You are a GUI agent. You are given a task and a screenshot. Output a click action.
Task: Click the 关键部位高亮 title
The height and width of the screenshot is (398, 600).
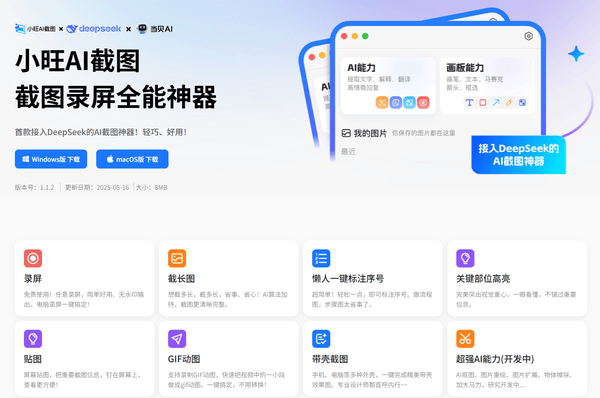[x=483, y=279]
